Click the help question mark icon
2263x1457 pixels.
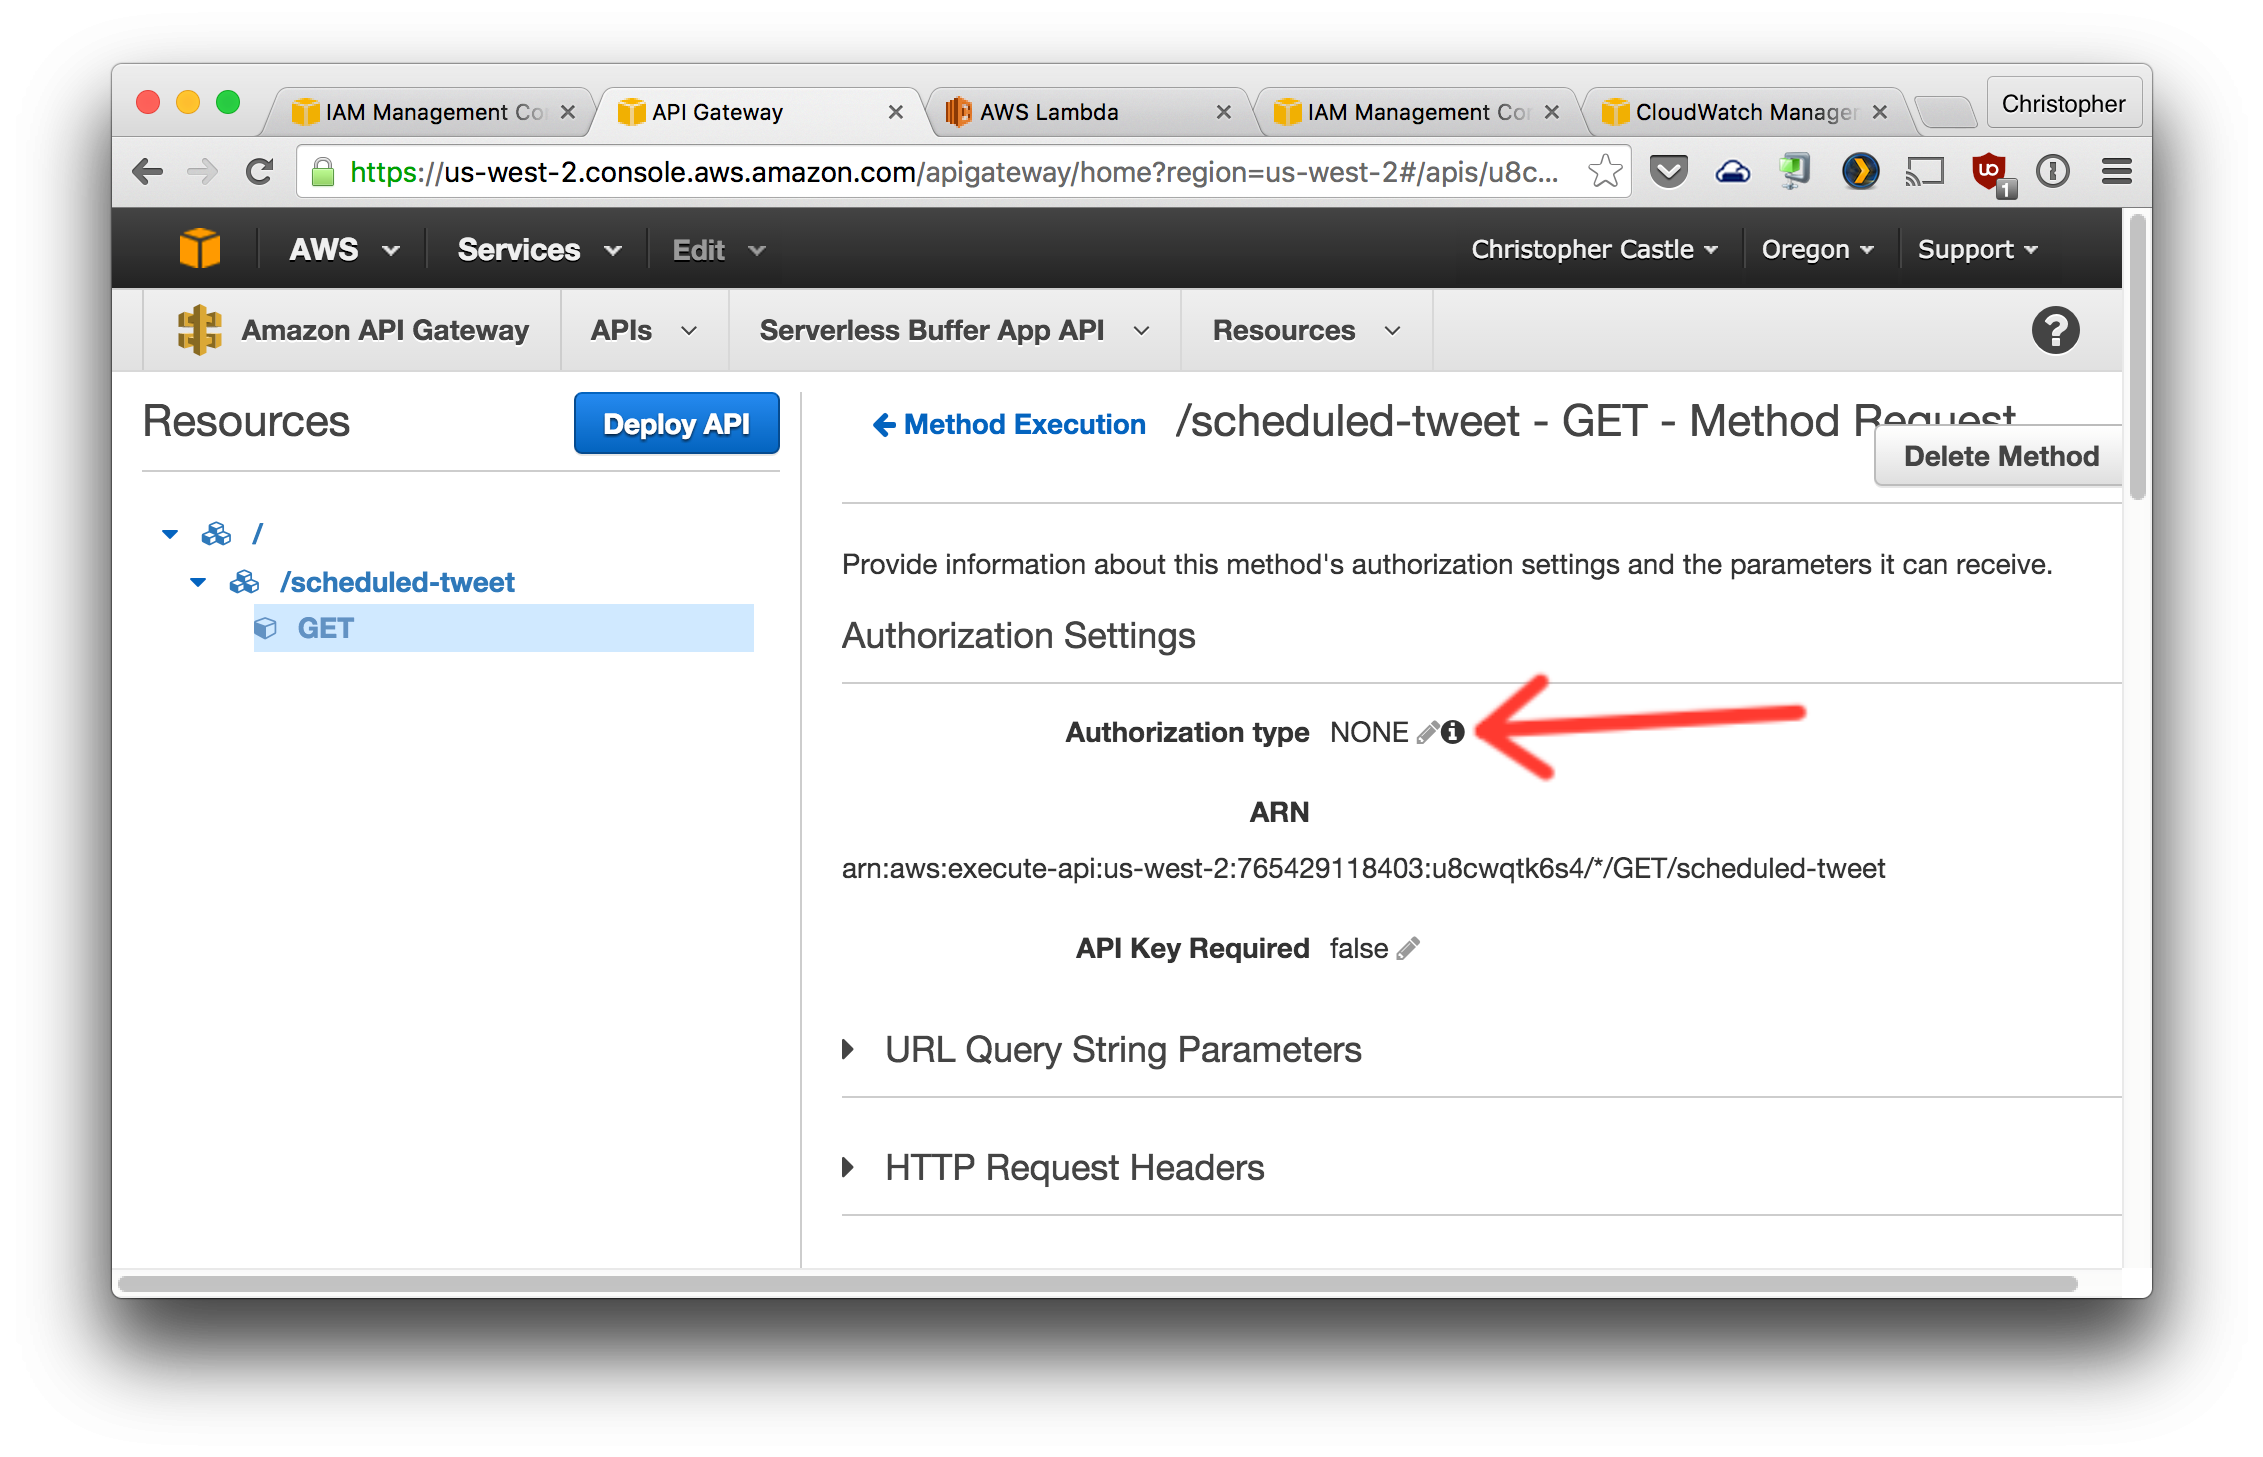point(2055,330)
